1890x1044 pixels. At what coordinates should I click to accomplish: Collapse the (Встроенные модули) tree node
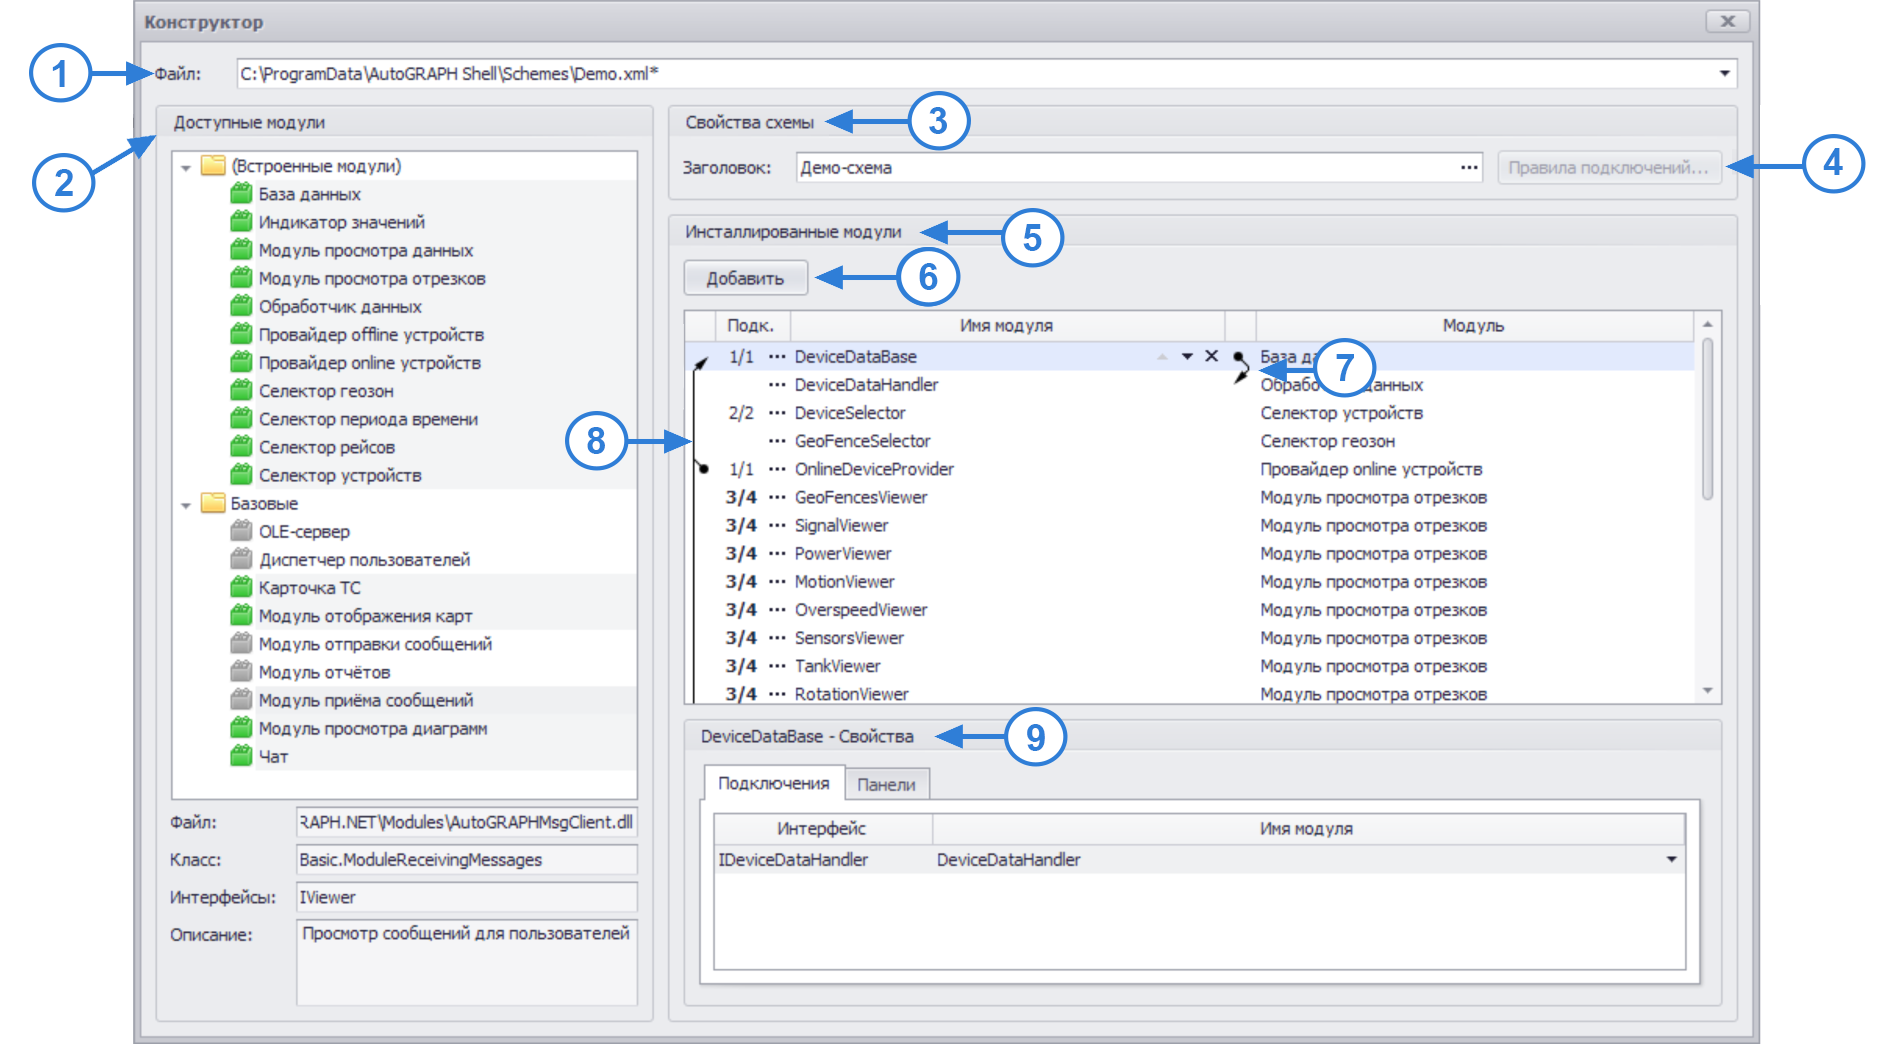coord(186,167)
